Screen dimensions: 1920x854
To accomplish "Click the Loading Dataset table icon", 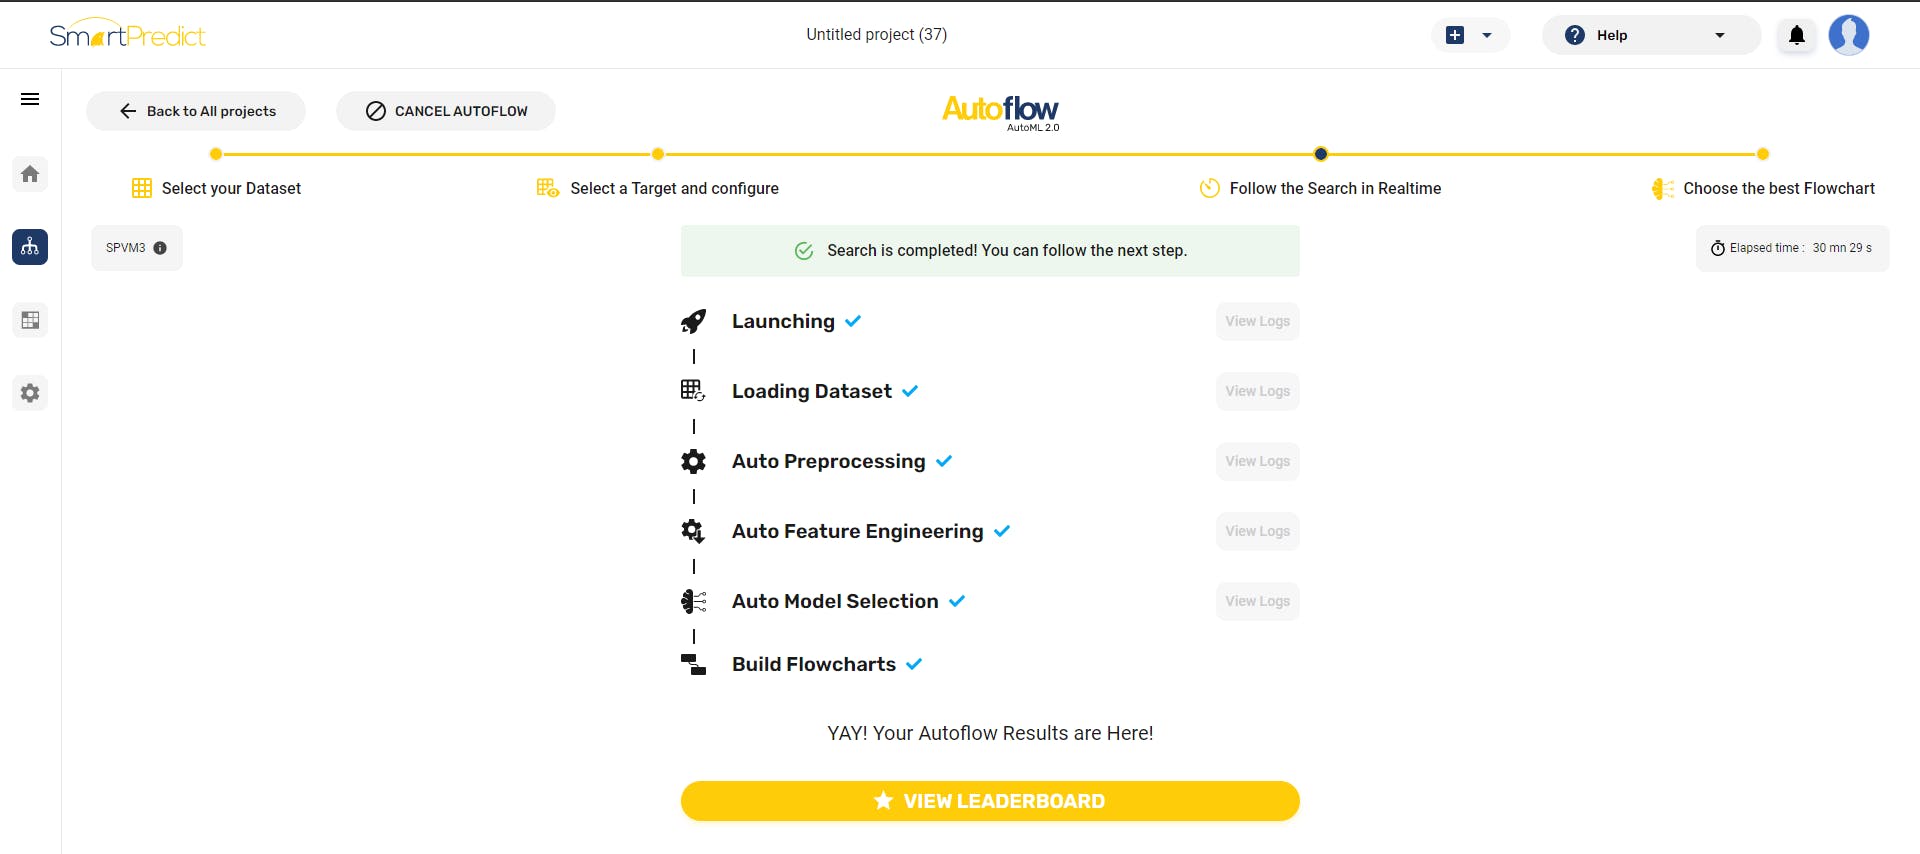I will (693, 391).
